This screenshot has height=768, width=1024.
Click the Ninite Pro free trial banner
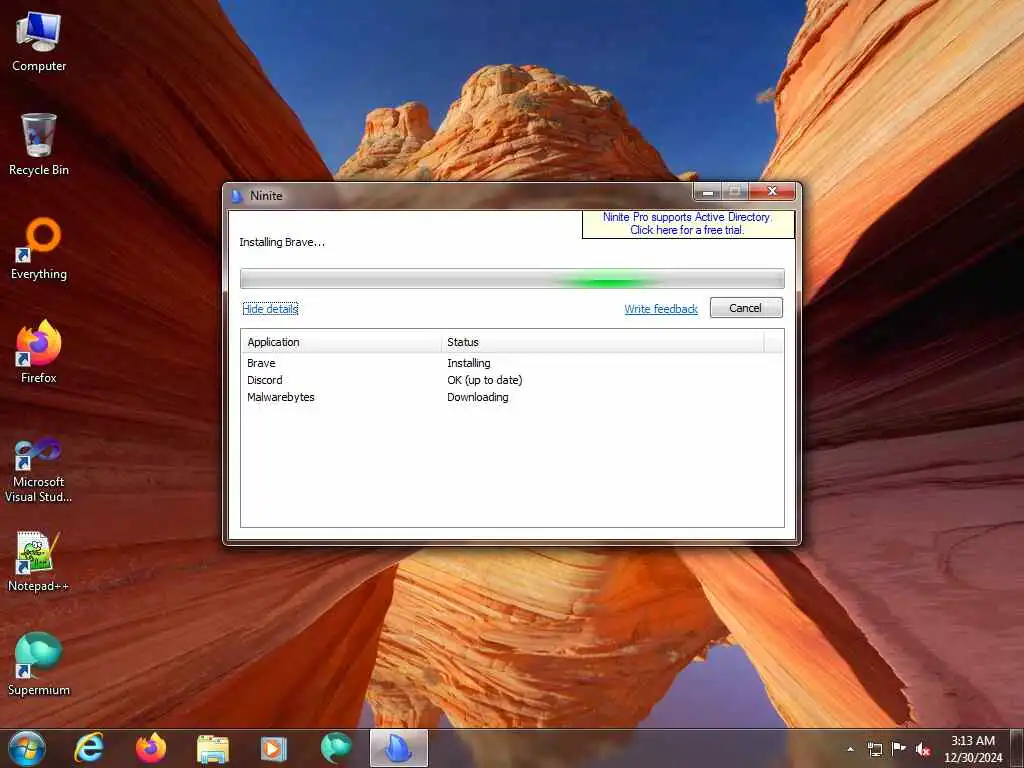click(x=688, y=223)
